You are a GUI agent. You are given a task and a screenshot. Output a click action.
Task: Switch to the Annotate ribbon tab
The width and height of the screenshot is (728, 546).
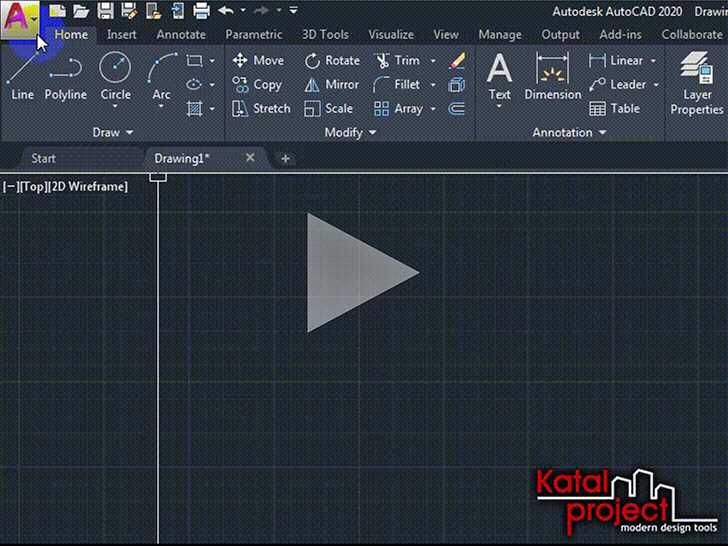pyautogui.click(x=181, y=35)
